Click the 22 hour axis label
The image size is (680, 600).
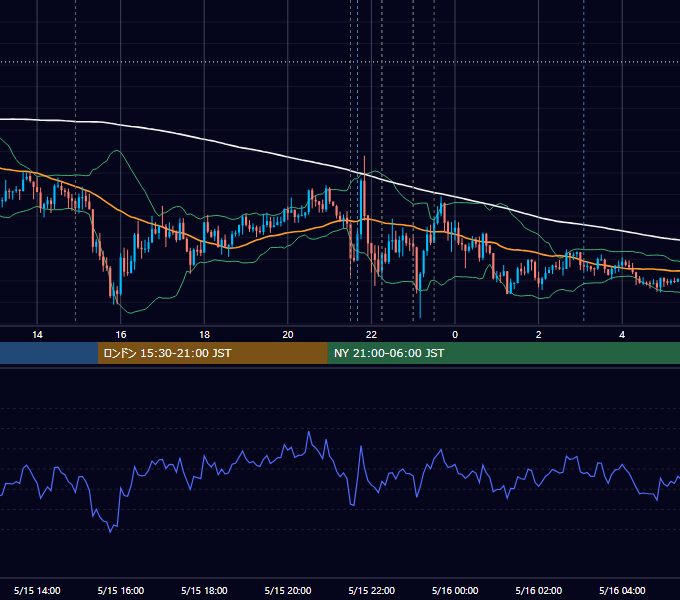371,335
